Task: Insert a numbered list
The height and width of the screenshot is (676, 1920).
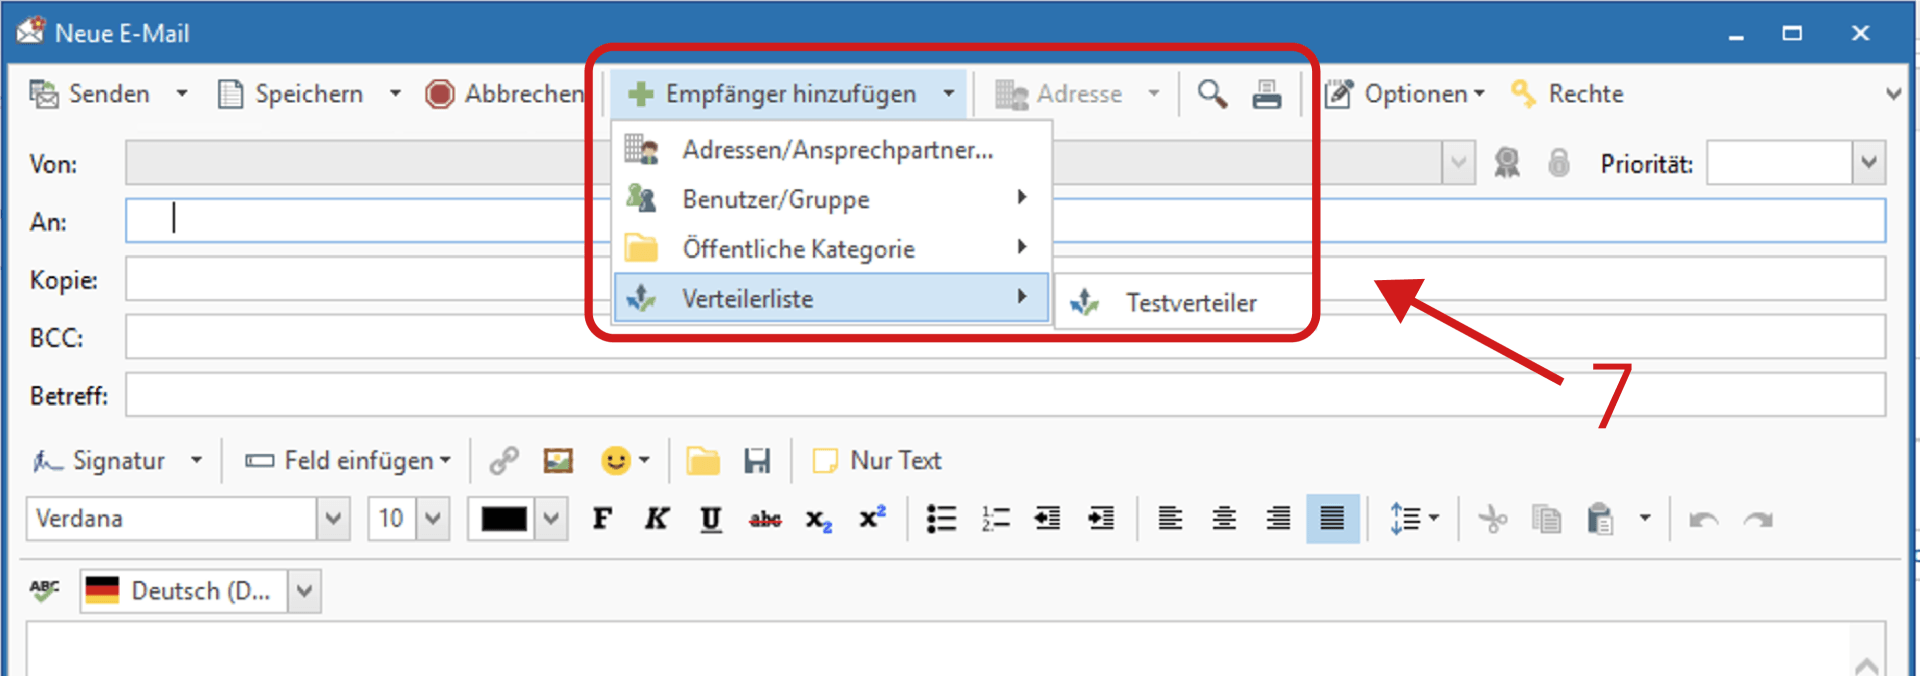Action: (x=995, y=519)
